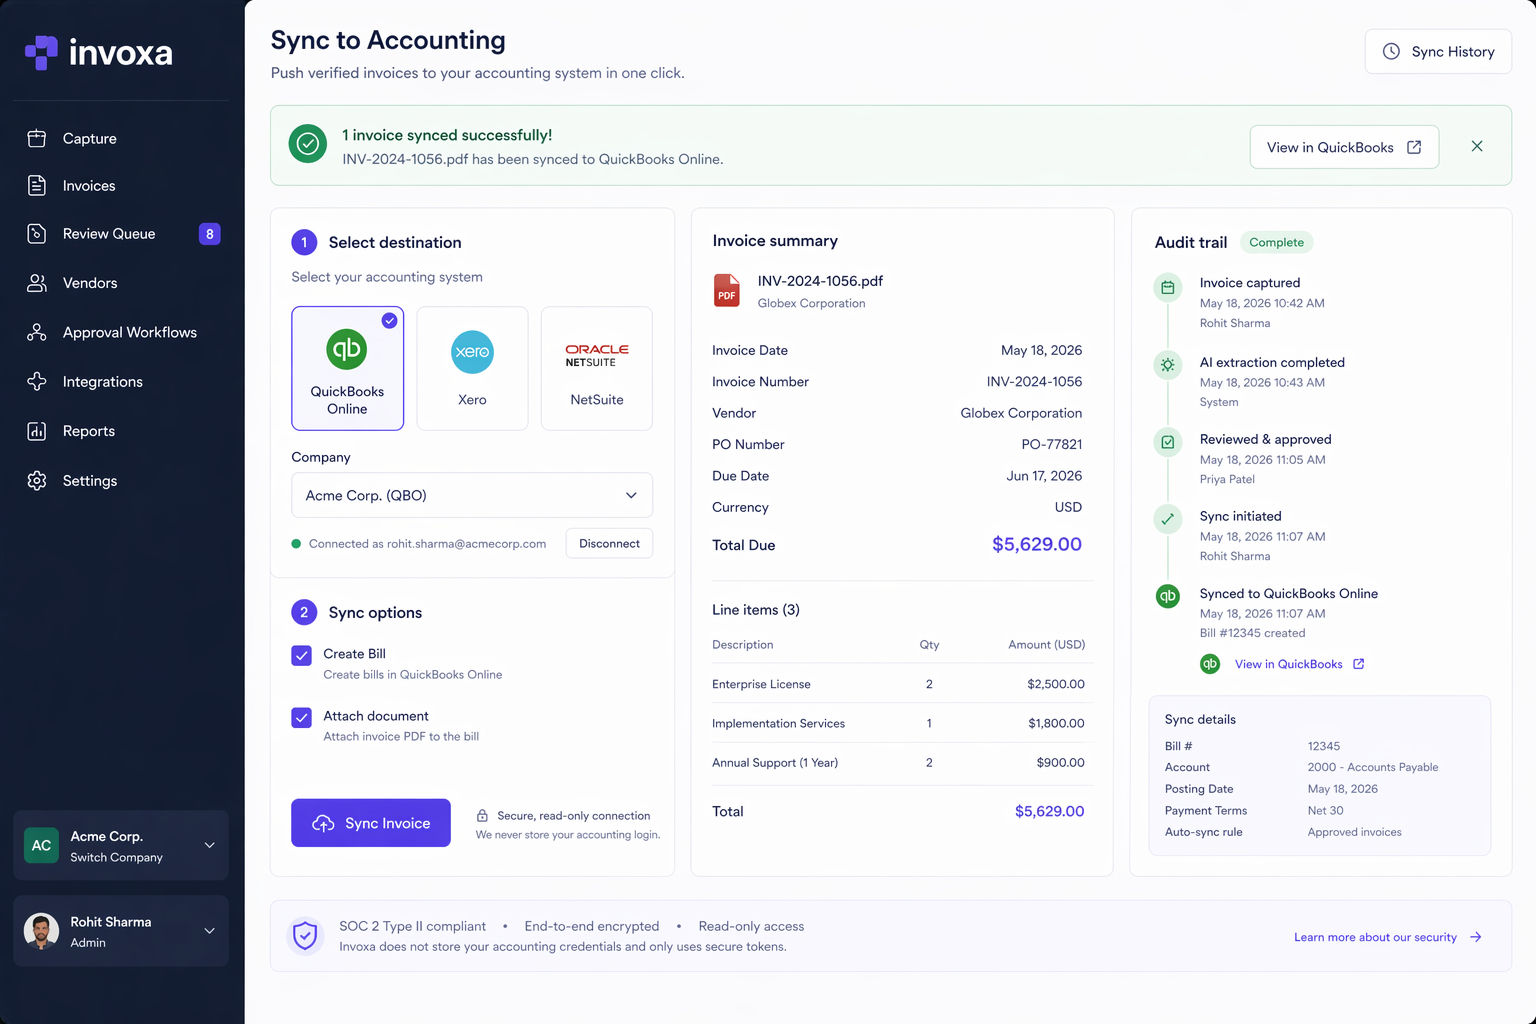This screenshot has width=1536, height=1024.
Task: Disconnect the QuickBooks account
Action: click(609, 543)
